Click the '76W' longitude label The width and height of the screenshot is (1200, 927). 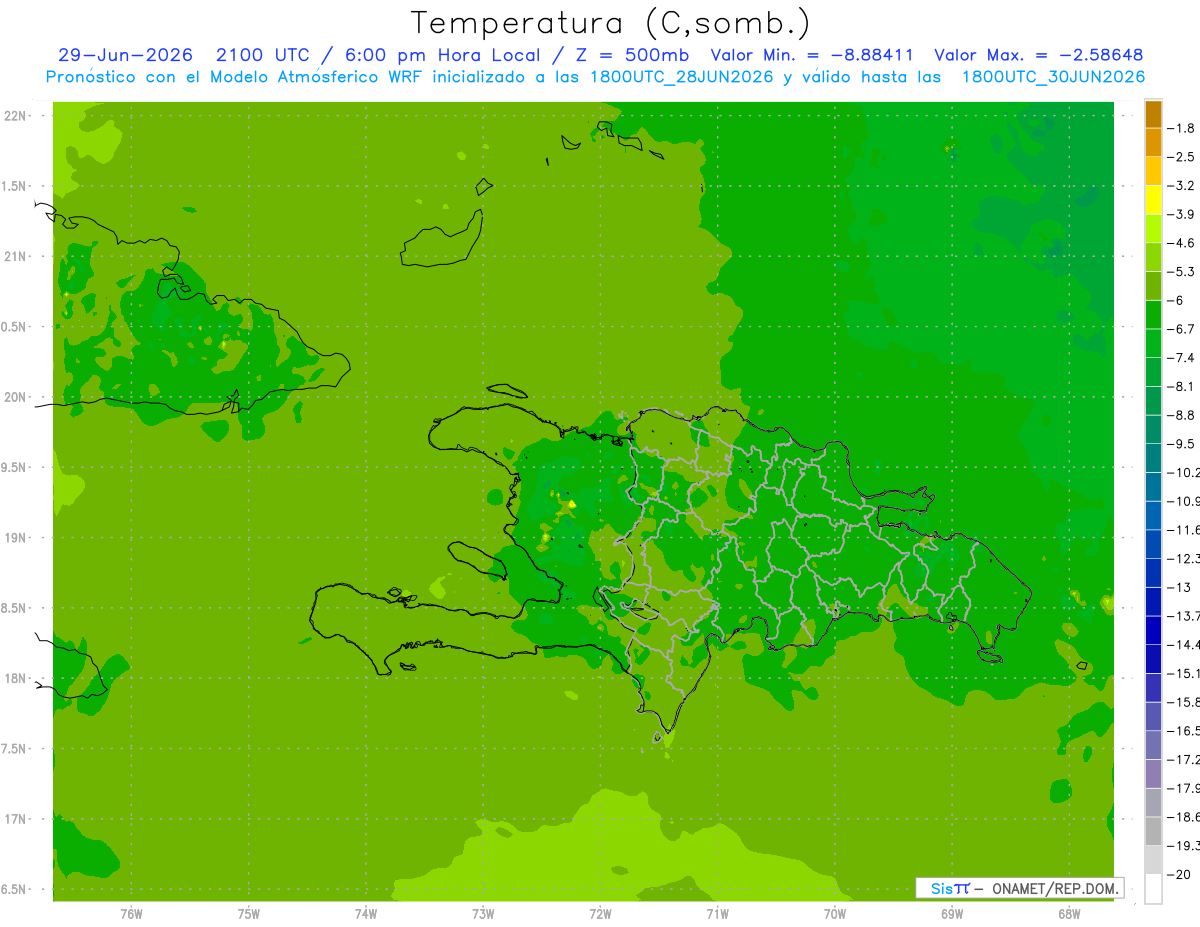[131, 914]
